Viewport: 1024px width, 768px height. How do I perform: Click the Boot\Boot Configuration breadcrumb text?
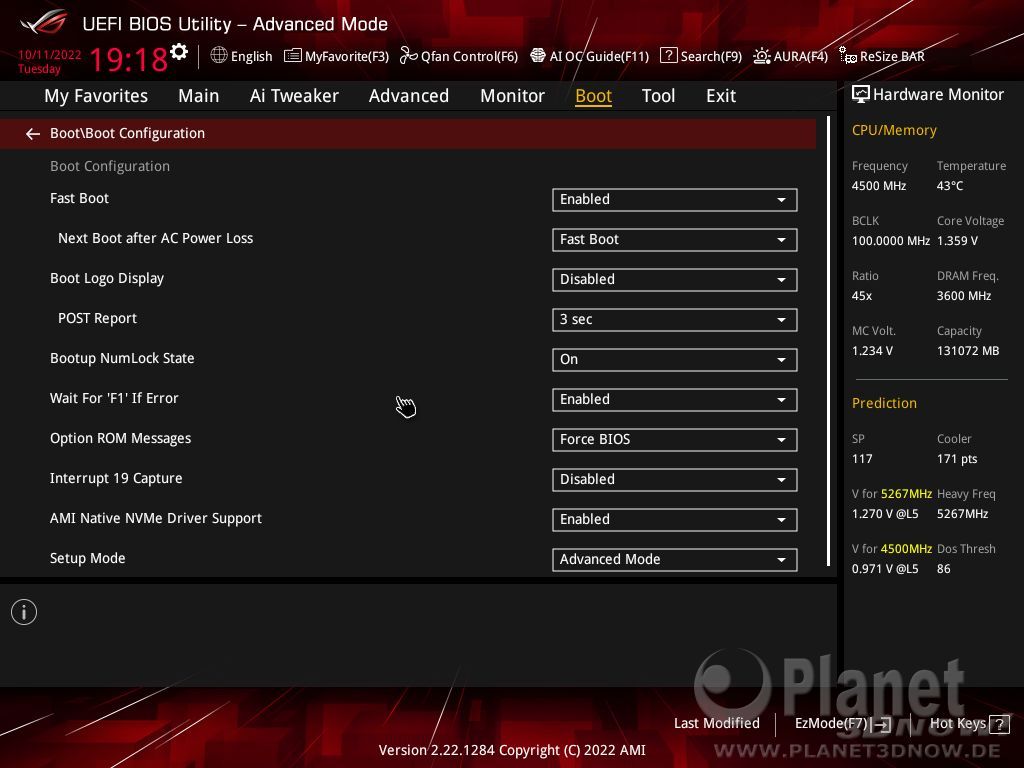click(127, 133)
